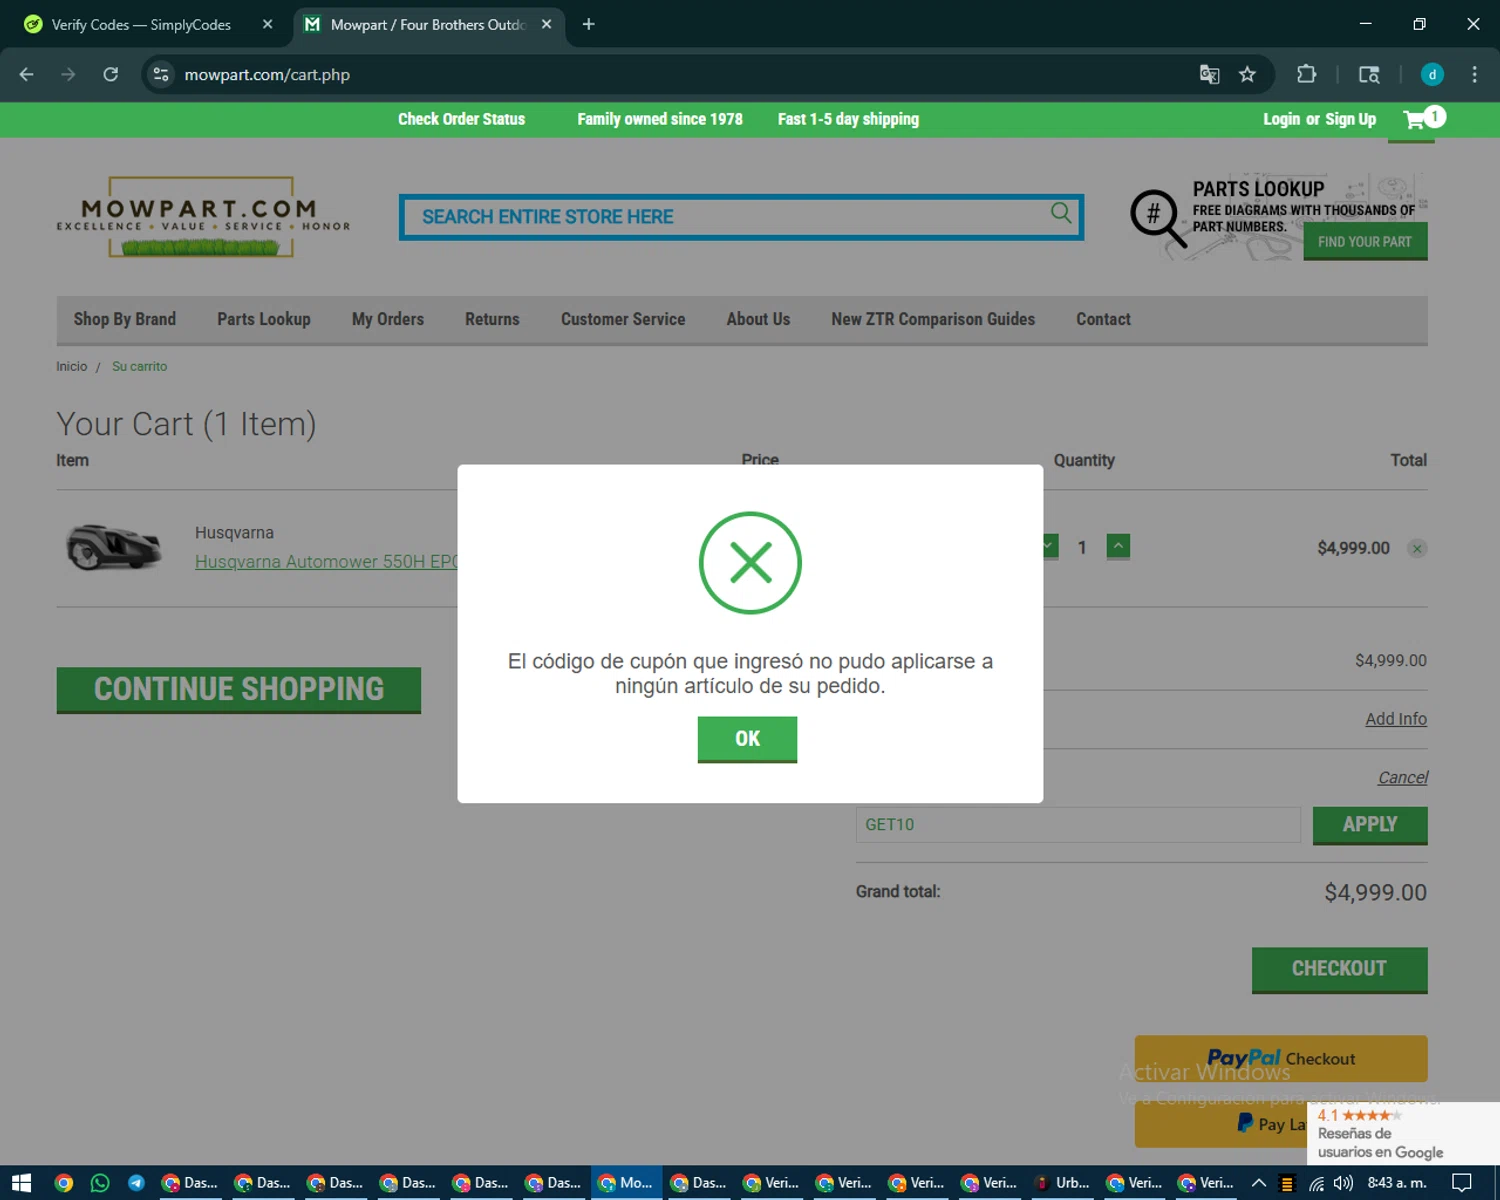Show hidden system tray icons
Screen dimensions: 1500x1200
pyautogui.click(x=1259, y=1183)
